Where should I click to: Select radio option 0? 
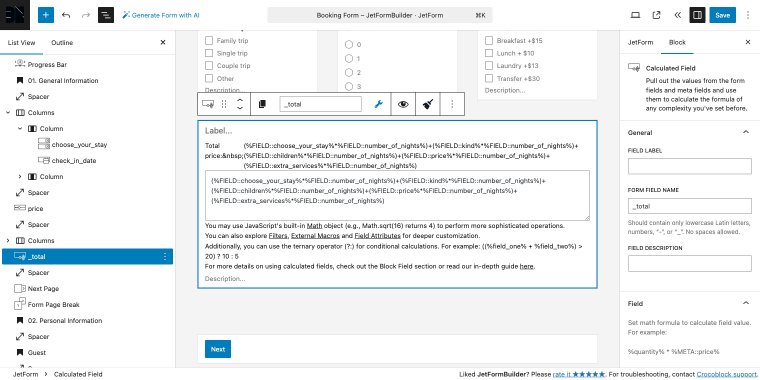[x=349, y=45]
